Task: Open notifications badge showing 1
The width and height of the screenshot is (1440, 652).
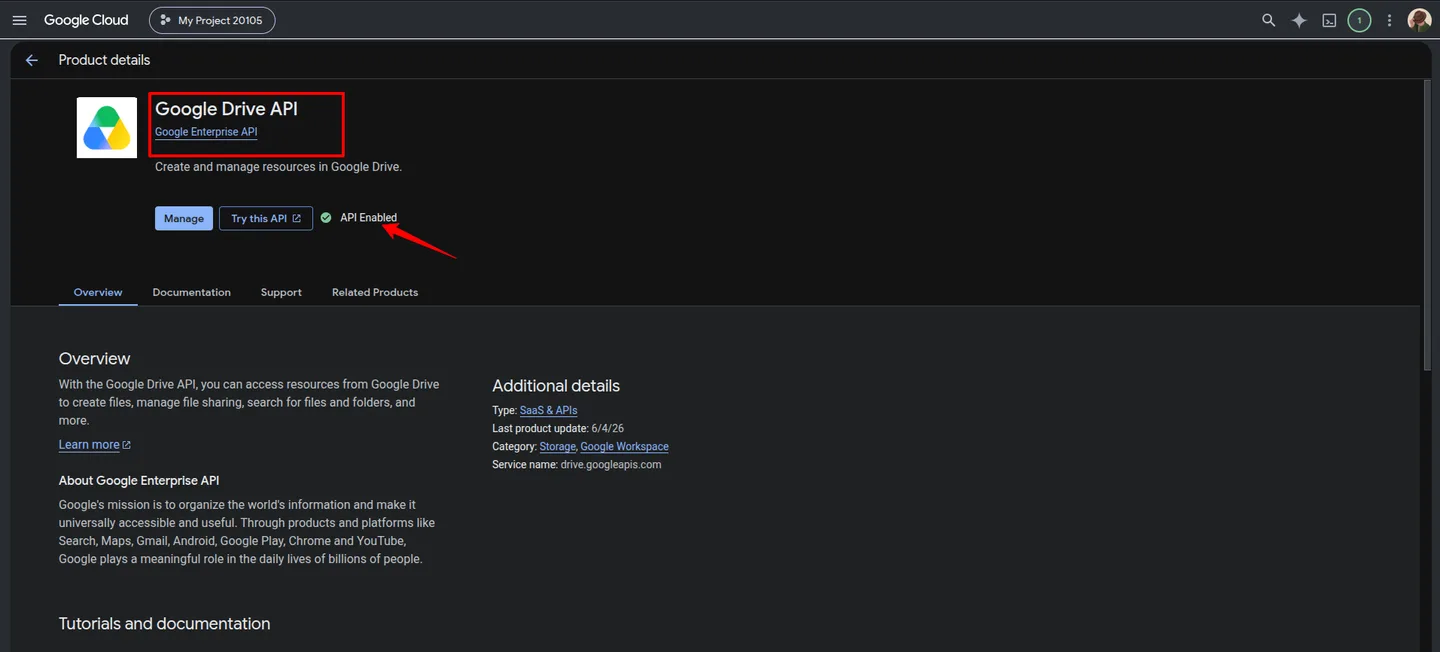Action: pos(1359,20)
